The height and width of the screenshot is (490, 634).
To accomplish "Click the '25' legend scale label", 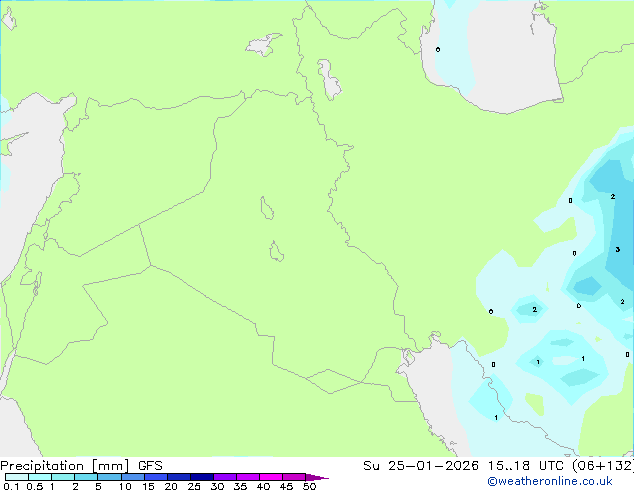I will click(x=194, y=486).
